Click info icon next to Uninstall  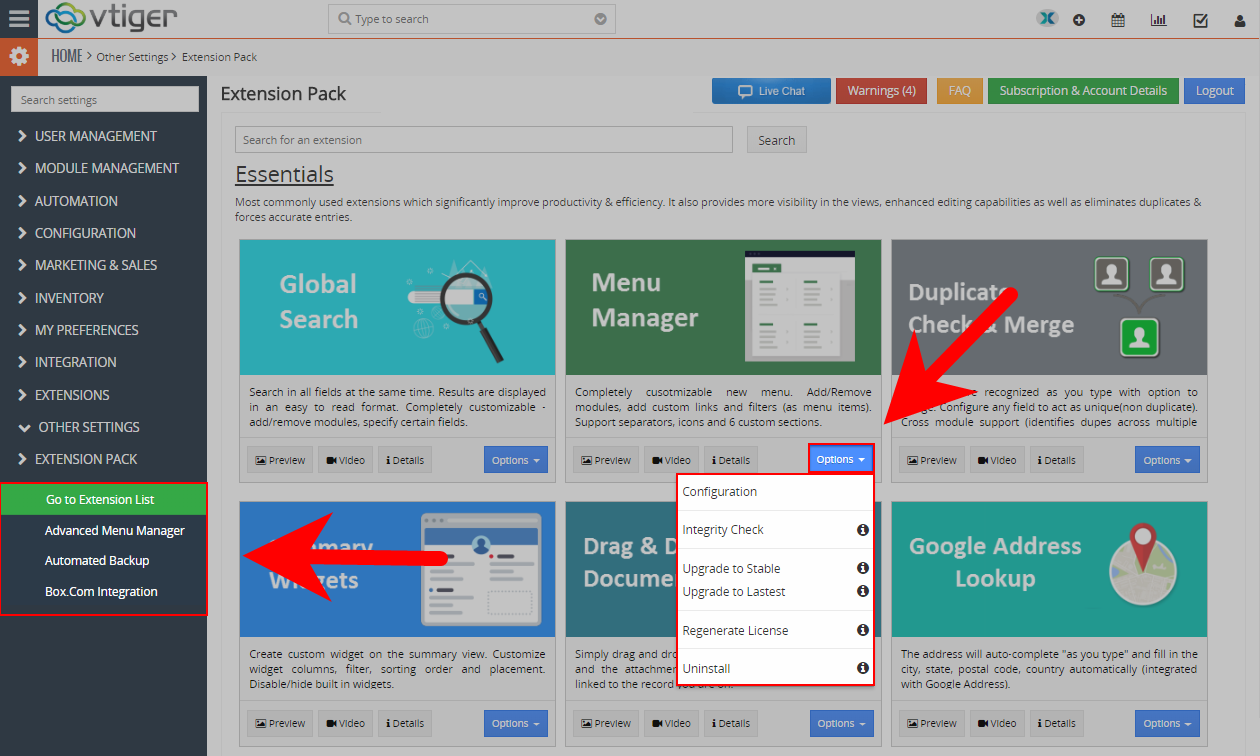click(862, 668)
